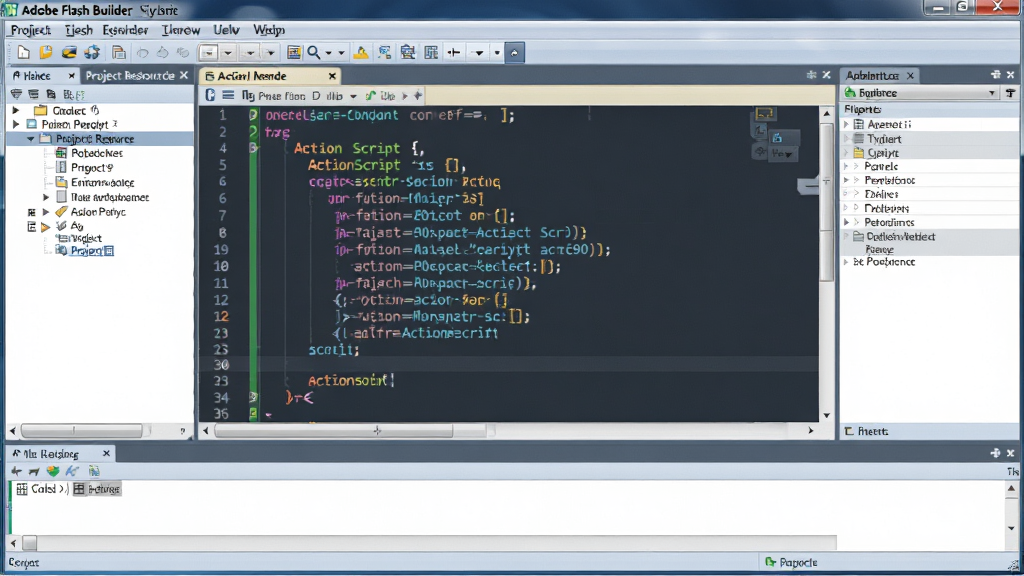The height and width of the screenshot is (576, 1024).
Task: Close the bottom Ne Retsing tab
Action: click(106, 453)
